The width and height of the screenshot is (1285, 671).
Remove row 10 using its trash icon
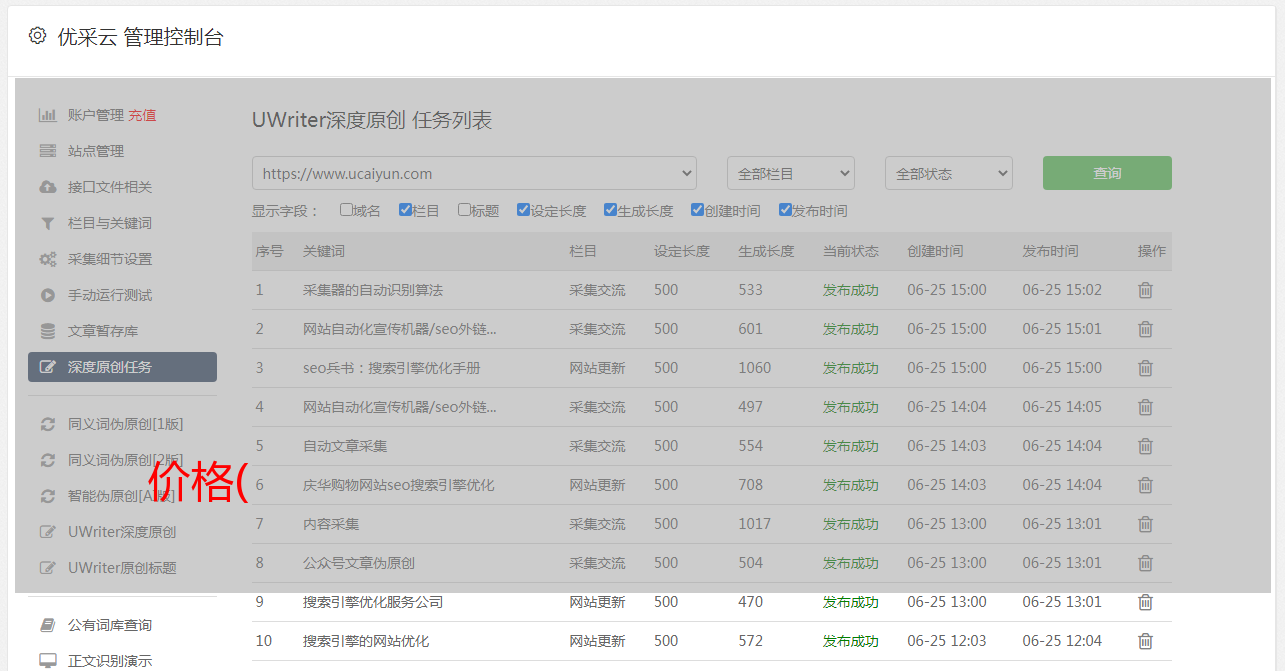[x=1145, y=641]
